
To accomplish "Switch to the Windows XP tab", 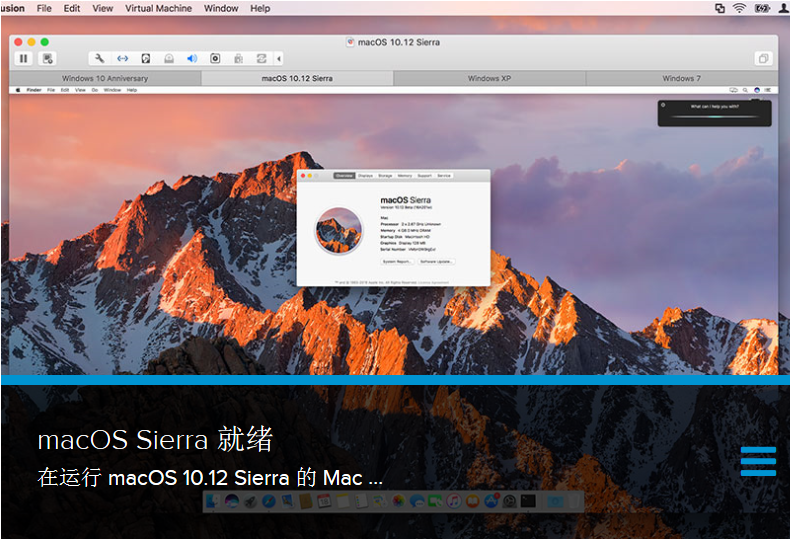I will click(x=489, y=78).
